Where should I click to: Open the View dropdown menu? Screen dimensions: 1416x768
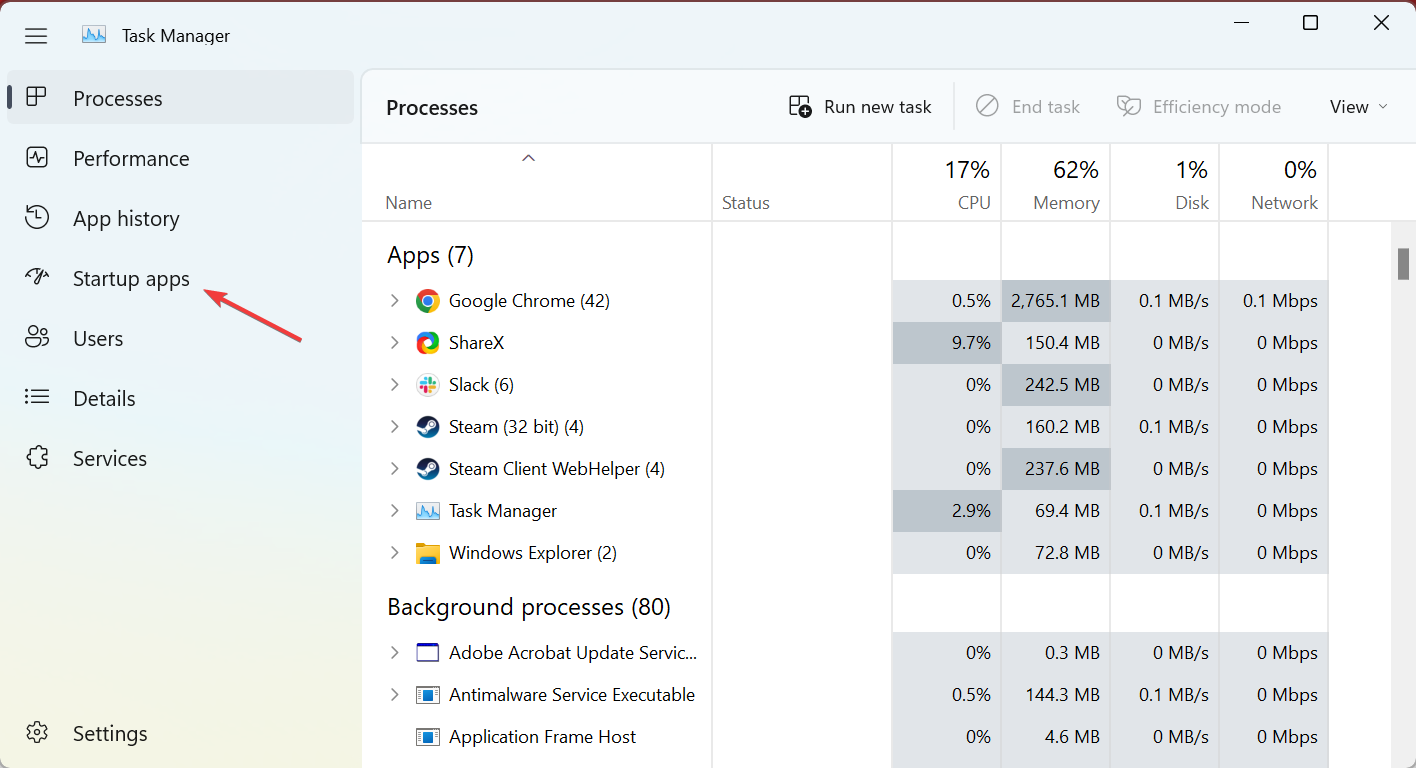point(1358,107)
